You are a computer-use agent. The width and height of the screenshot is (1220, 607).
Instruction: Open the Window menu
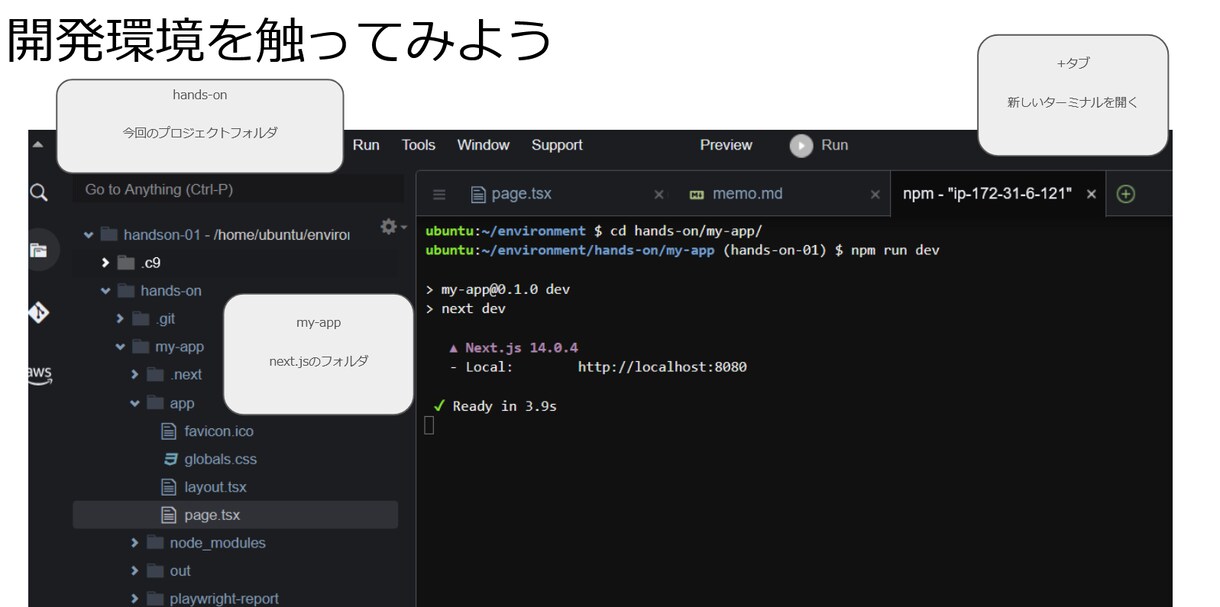click(x=483, y=145)
